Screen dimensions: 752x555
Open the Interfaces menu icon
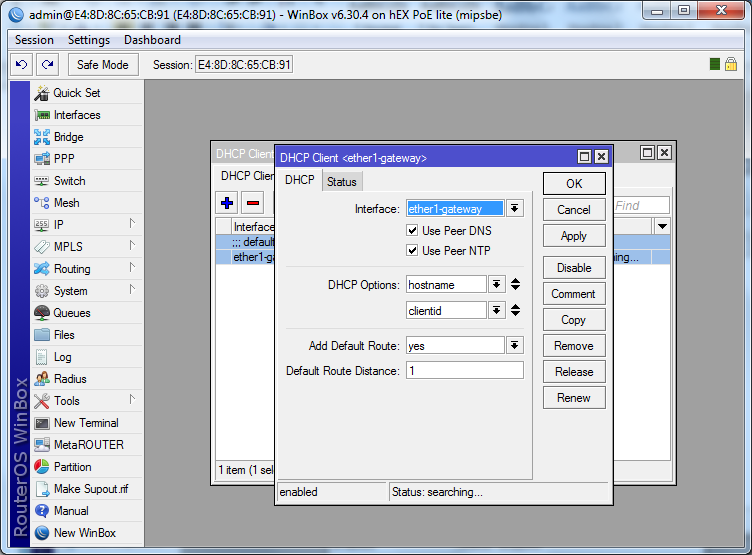point(42,115)
